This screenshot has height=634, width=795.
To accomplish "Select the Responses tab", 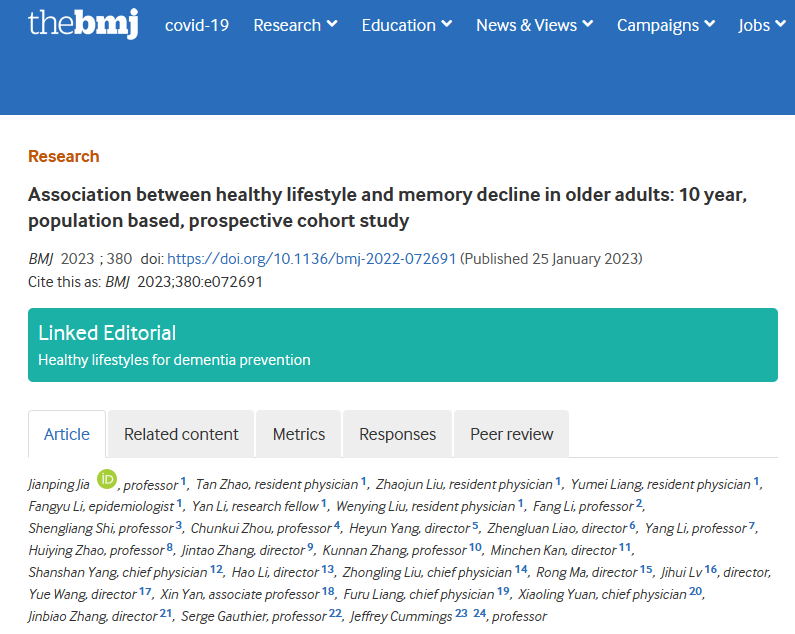I will click(x=397, y=434).
